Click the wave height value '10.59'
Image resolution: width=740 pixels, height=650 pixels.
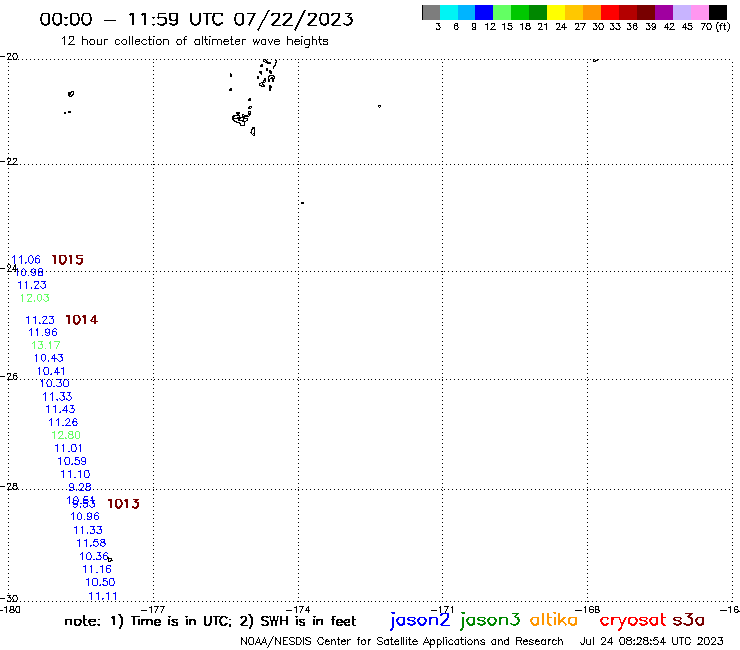[x=72, y=461]
